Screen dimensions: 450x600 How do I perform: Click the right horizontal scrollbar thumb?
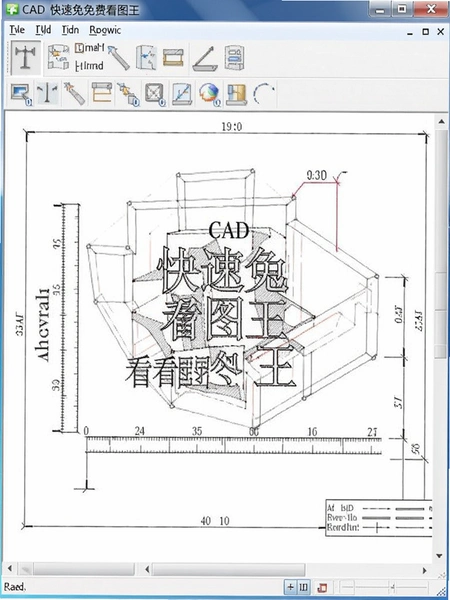pyautogui.click(x=228, y=570)
